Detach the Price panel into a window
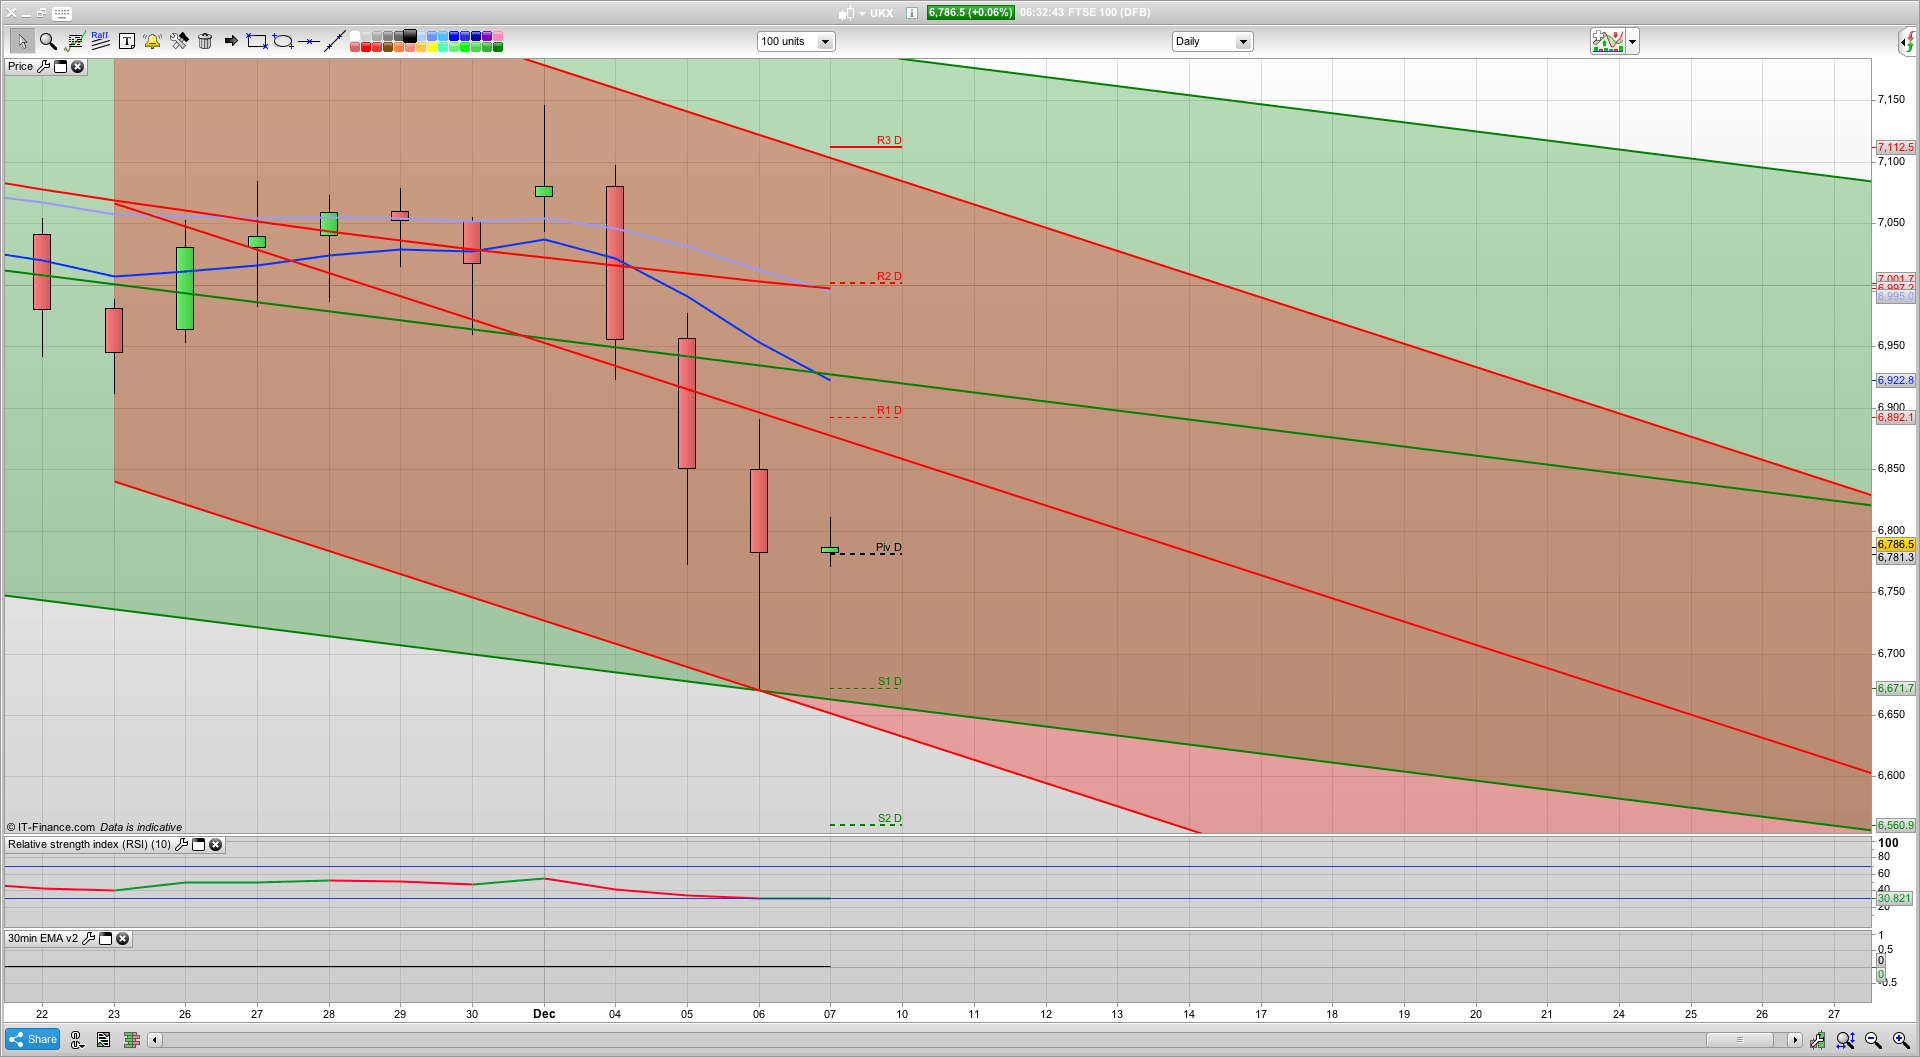Image resolution: width=1920 pixels, height=1057 pixels. point(60,66)
